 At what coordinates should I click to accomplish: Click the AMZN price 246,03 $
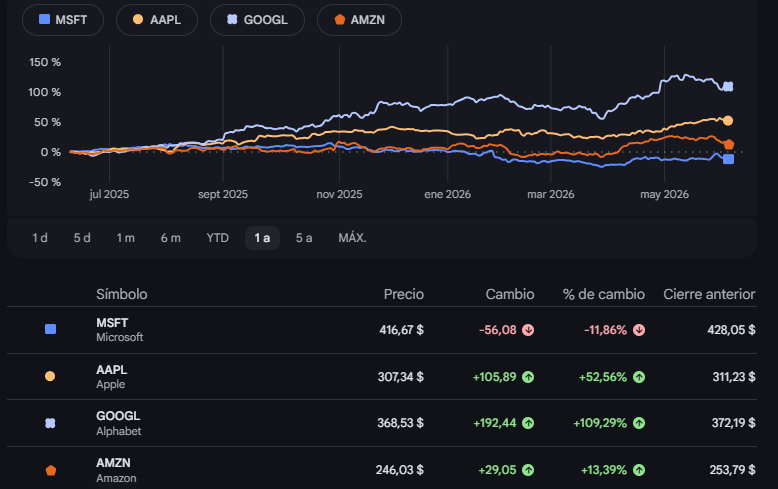click(400, 470)
